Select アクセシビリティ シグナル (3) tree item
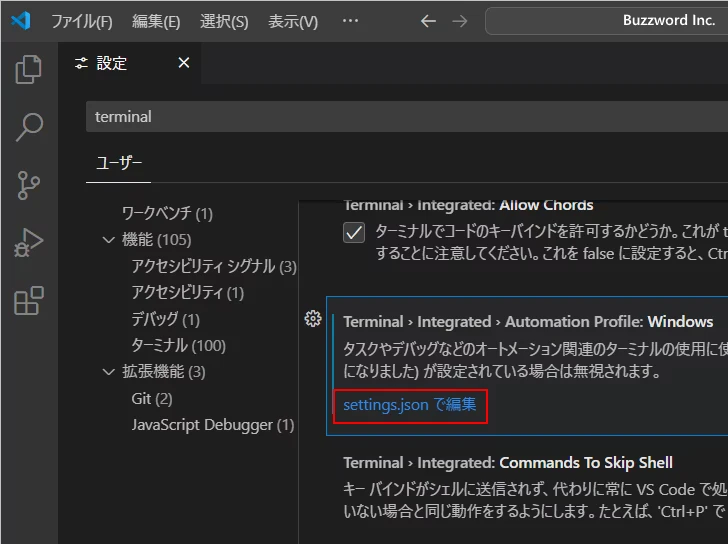 click(x=214, y=266)
